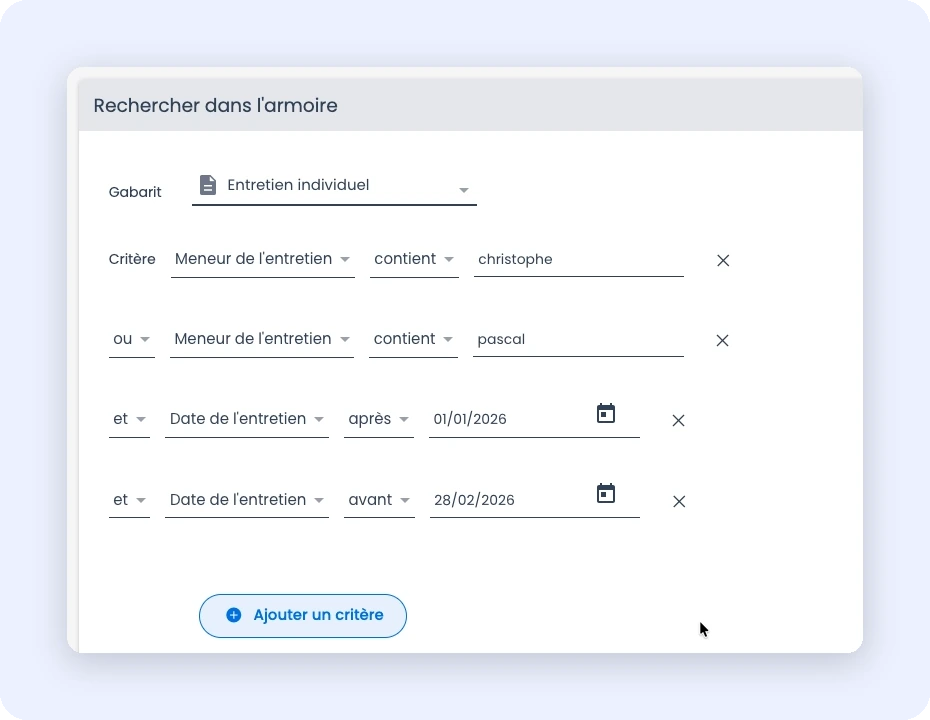The image size is (930, 720).
Task: Remove the 'christophe' criterion row
Action: tap(722, 260)
